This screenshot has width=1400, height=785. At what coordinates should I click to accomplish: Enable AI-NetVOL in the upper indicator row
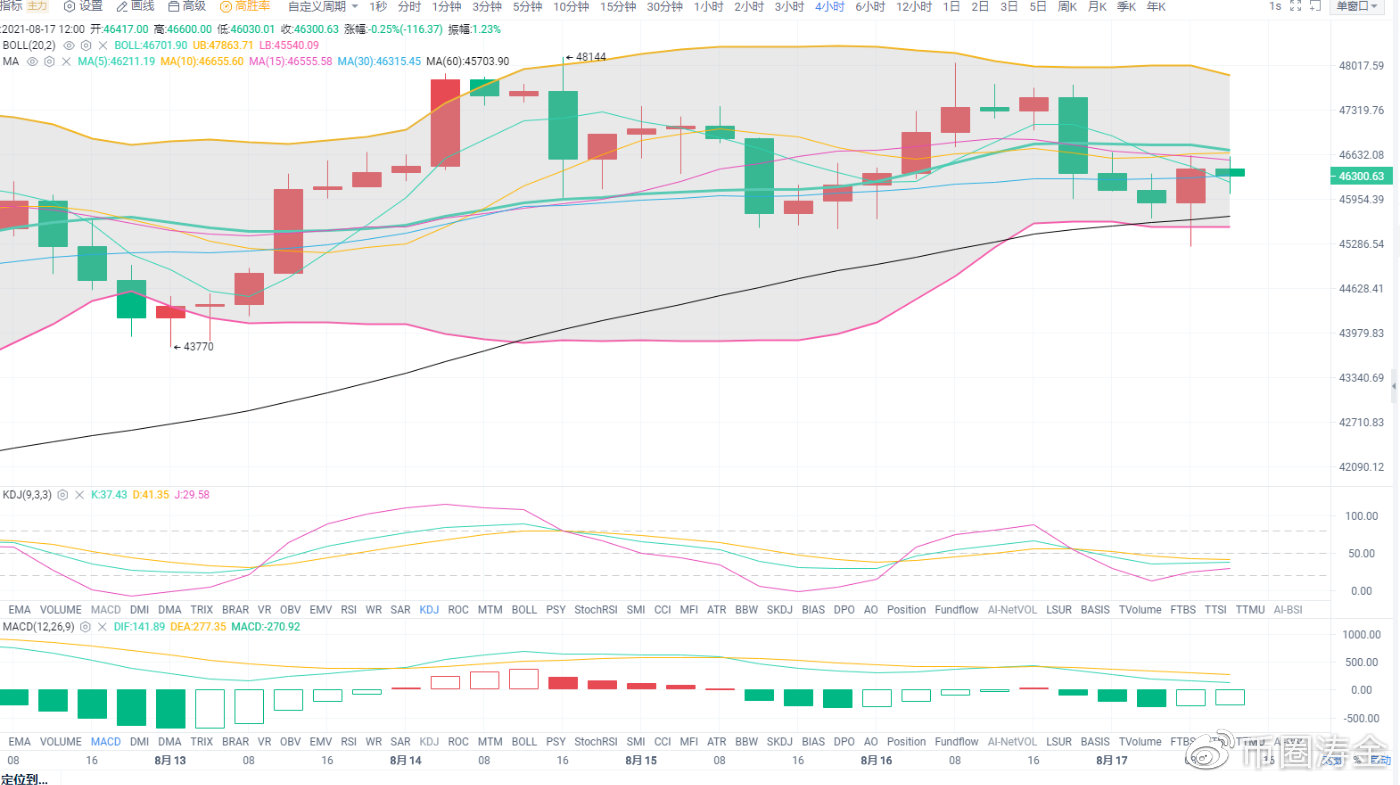coord(1012,609)
